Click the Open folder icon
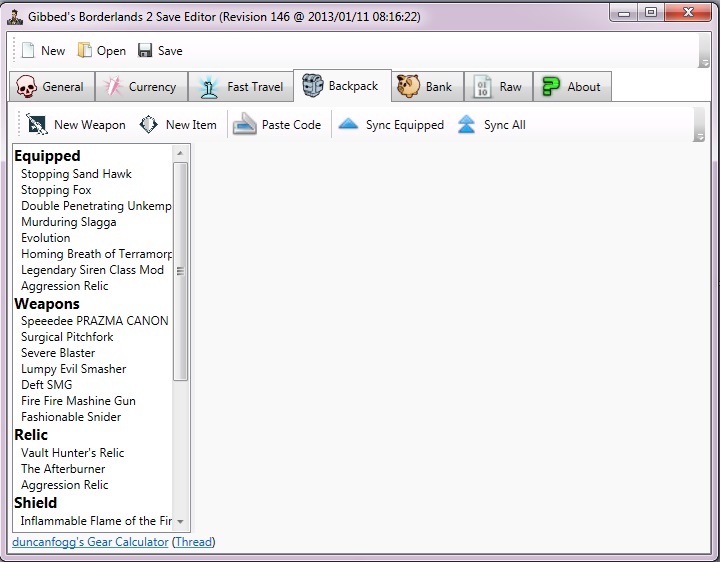This screenshot has height=562, width=721. click(x=84, y=51)
